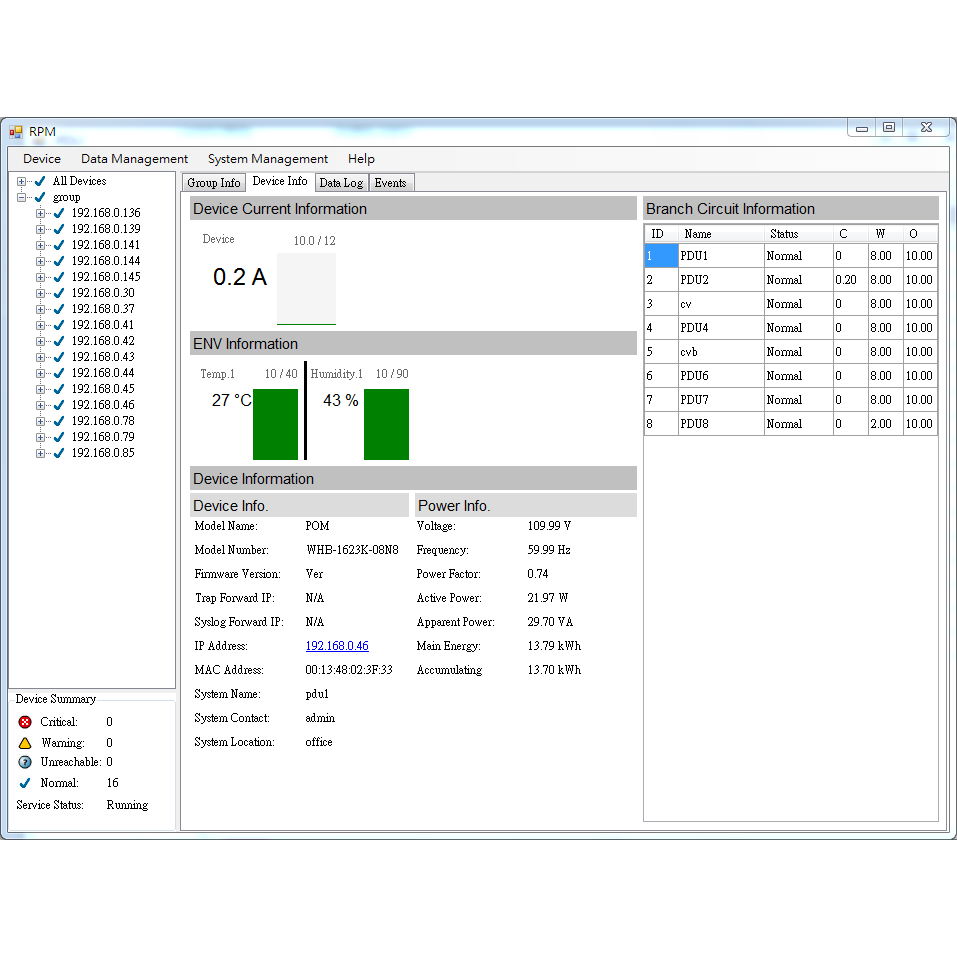Click the status checkmark for 192.168.0.79

click(59, 437)
